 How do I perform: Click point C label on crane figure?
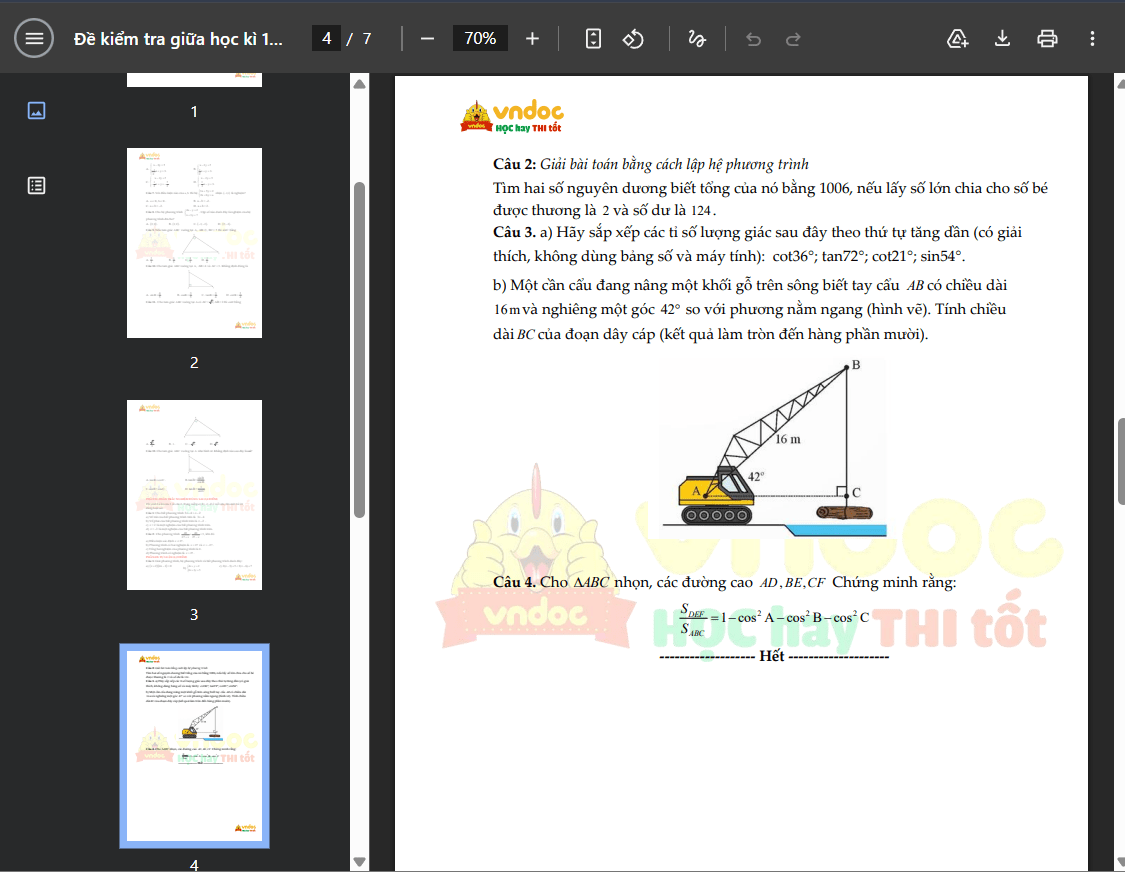pos(856,492)
